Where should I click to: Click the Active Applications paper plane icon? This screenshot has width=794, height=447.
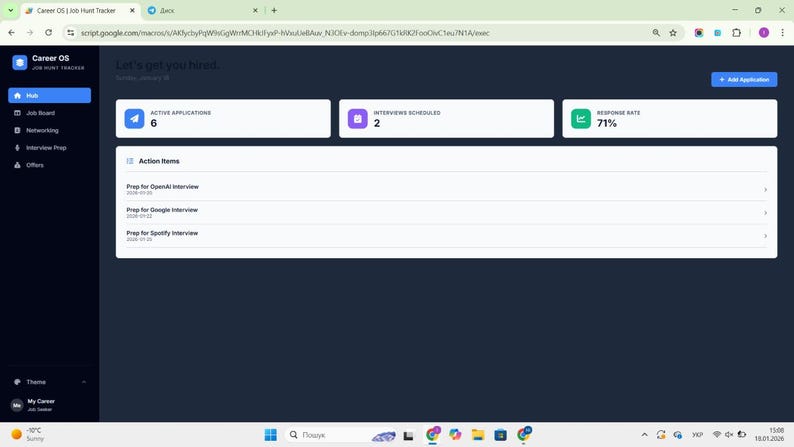(x=134, y=118)
